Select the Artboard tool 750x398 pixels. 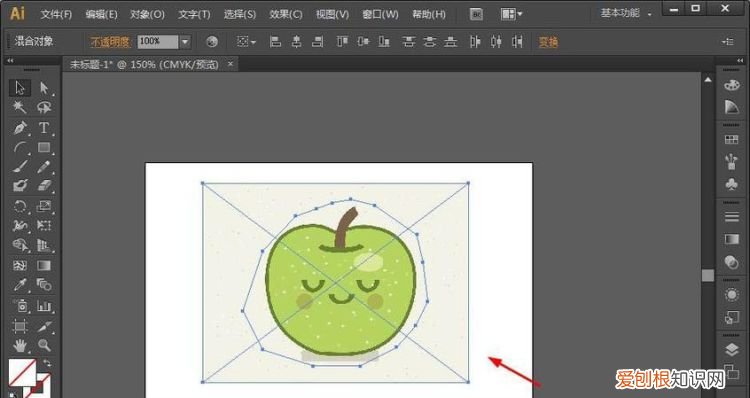(20, 326)
